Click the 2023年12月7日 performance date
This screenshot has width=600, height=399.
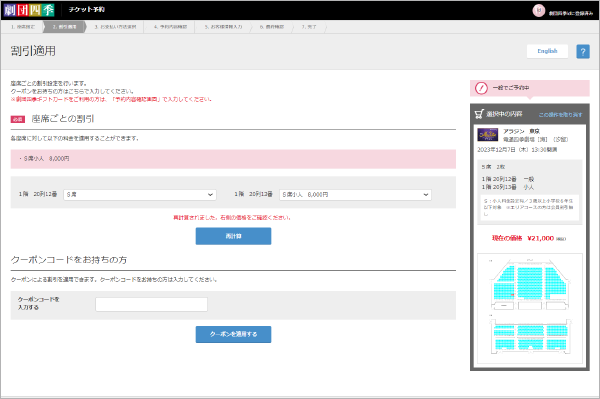pos(517,150)
